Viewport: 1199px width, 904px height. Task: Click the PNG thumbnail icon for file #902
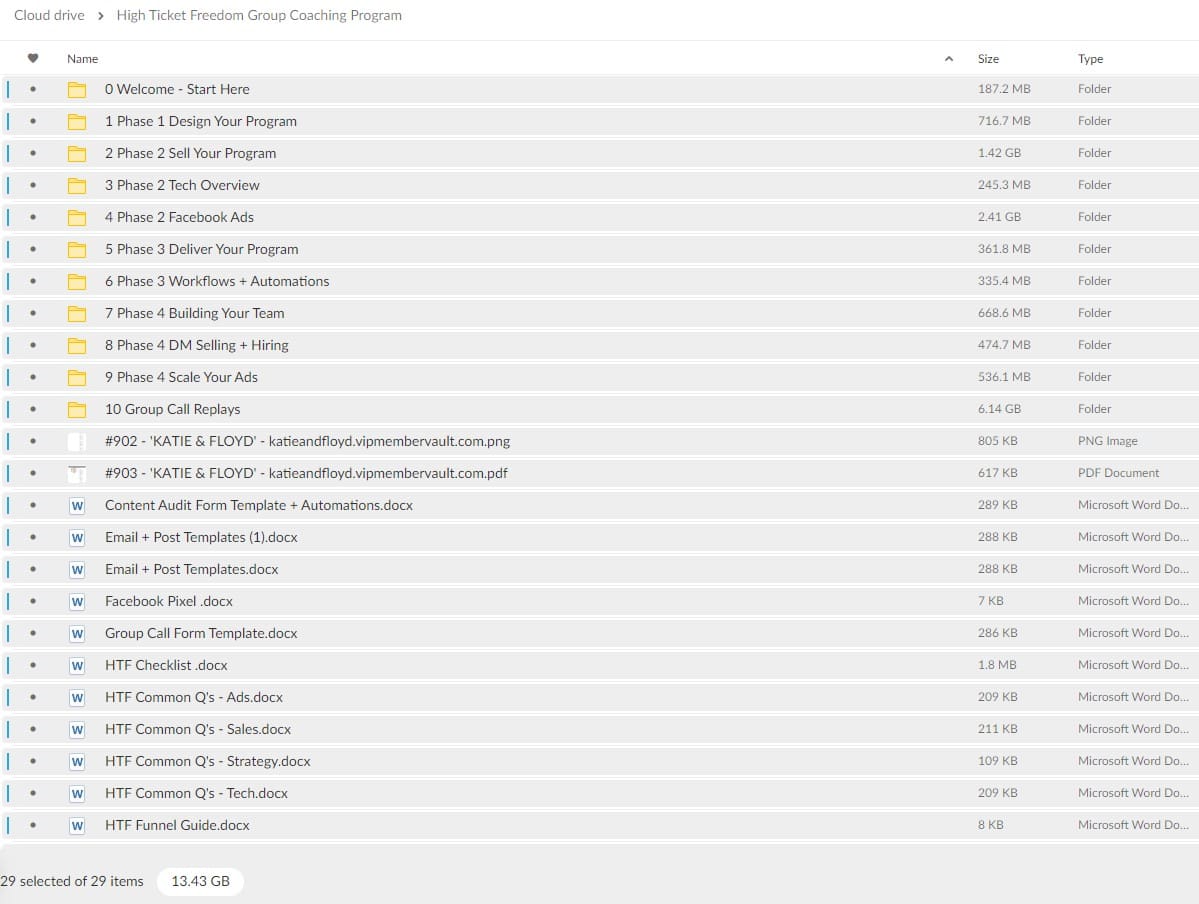click(77, 441)
